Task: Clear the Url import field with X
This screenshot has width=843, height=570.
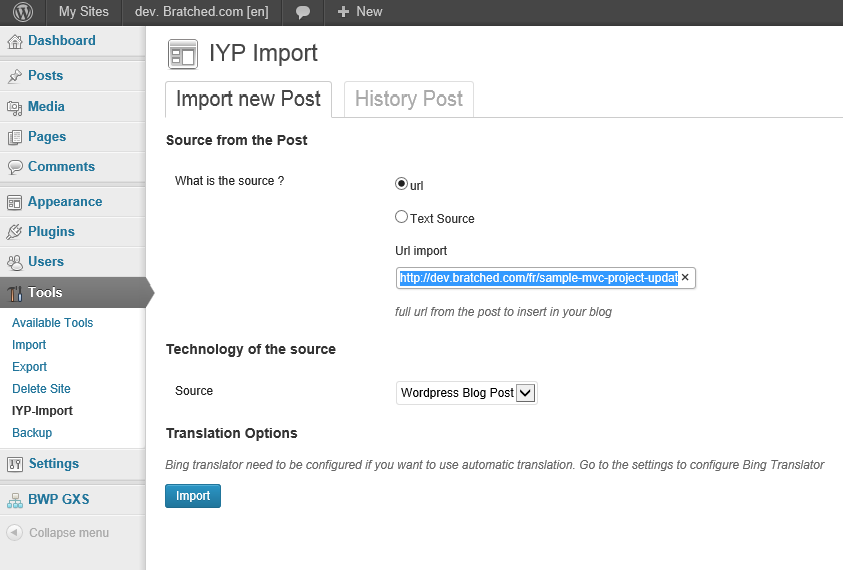Action: (685, 277)
